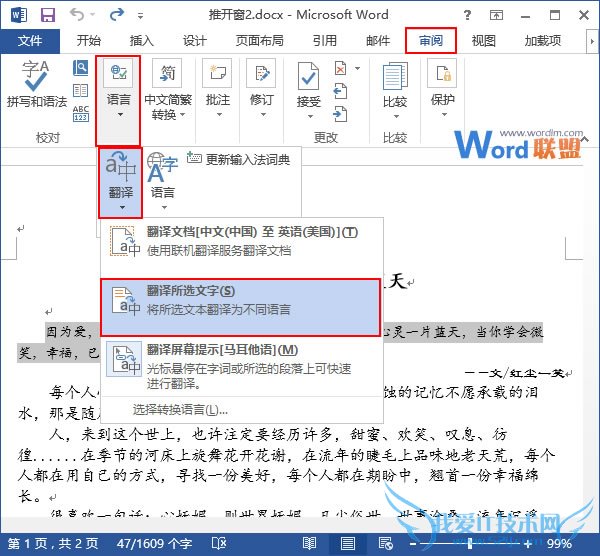Image resolution: width=600 pixels, height=556 pixels.
Task: Go to previous change icon
Action: tap(340, 91)
